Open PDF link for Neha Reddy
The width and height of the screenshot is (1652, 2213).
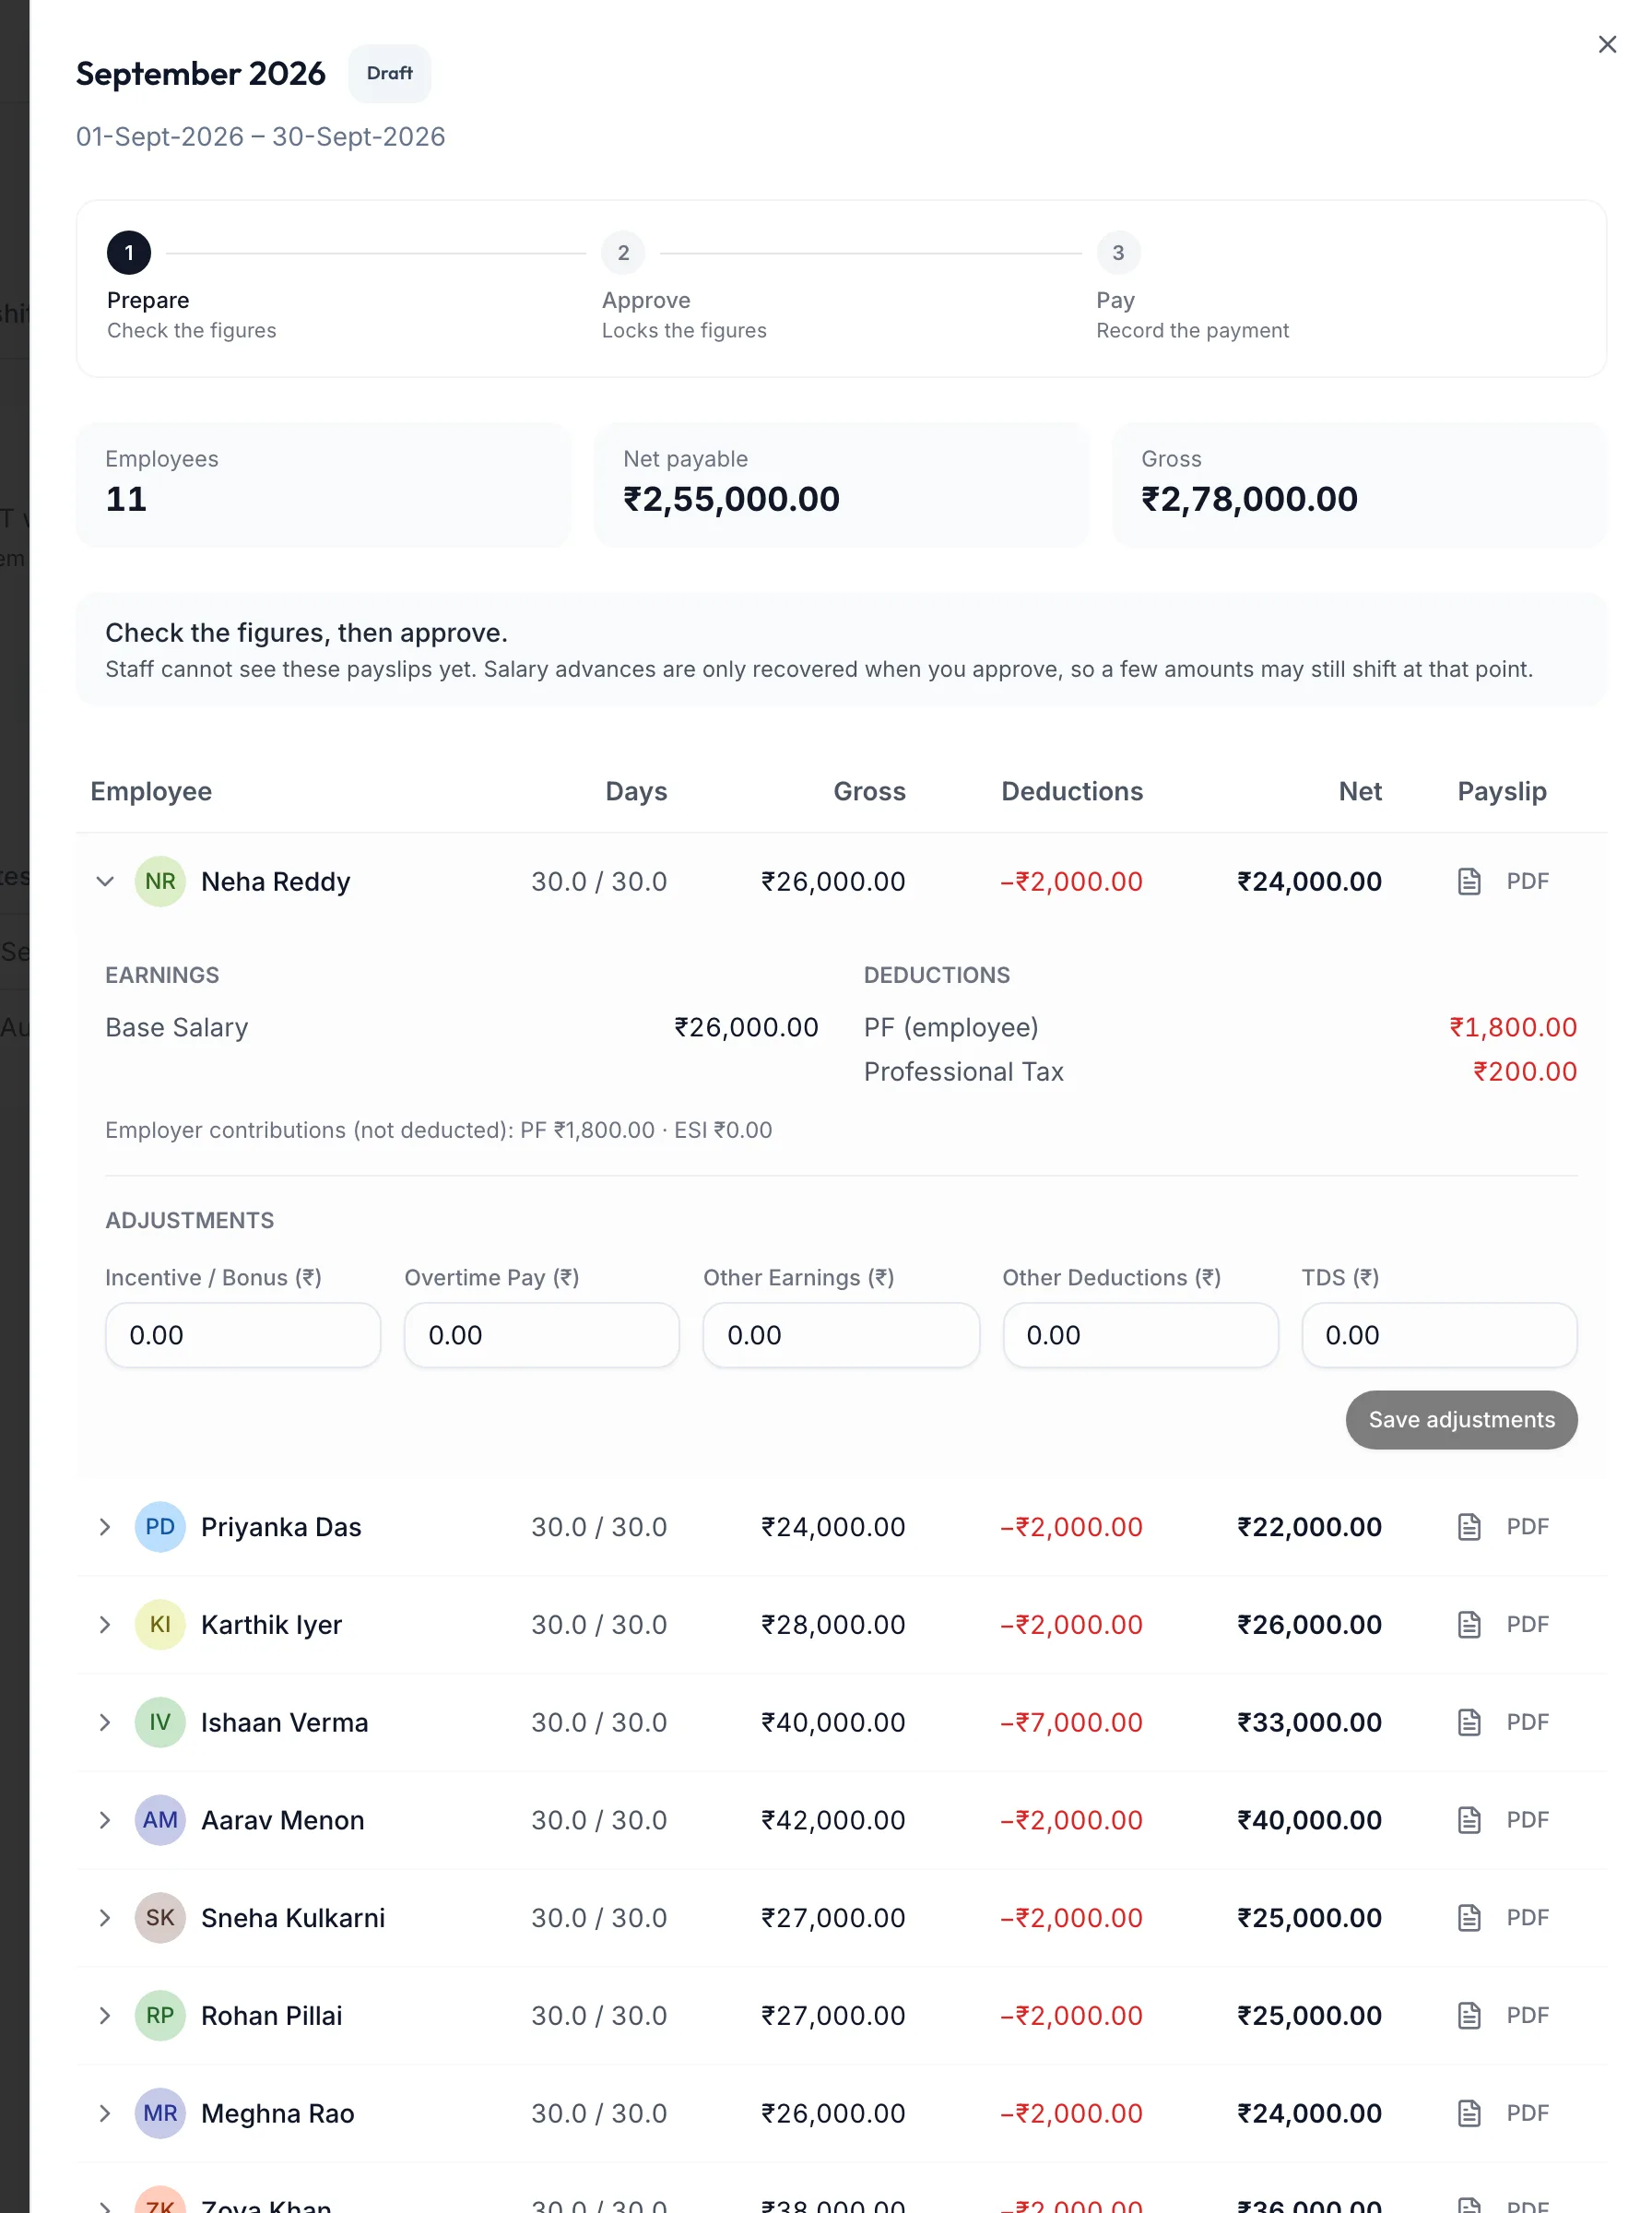pyautogui.click(x=1527, y=881)
